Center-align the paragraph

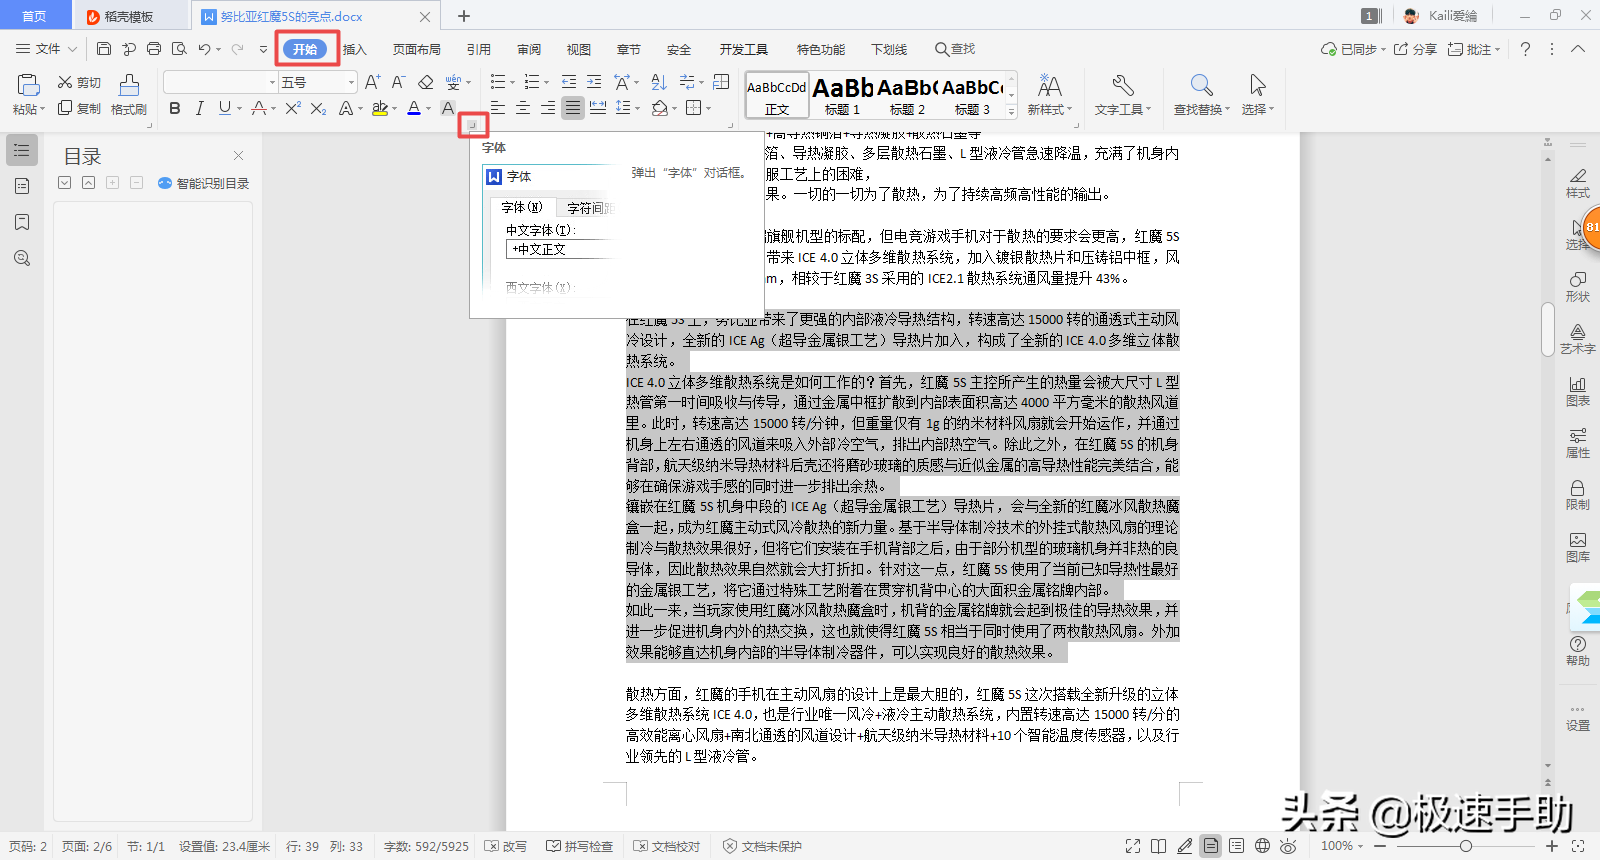(x=522, y=108)
